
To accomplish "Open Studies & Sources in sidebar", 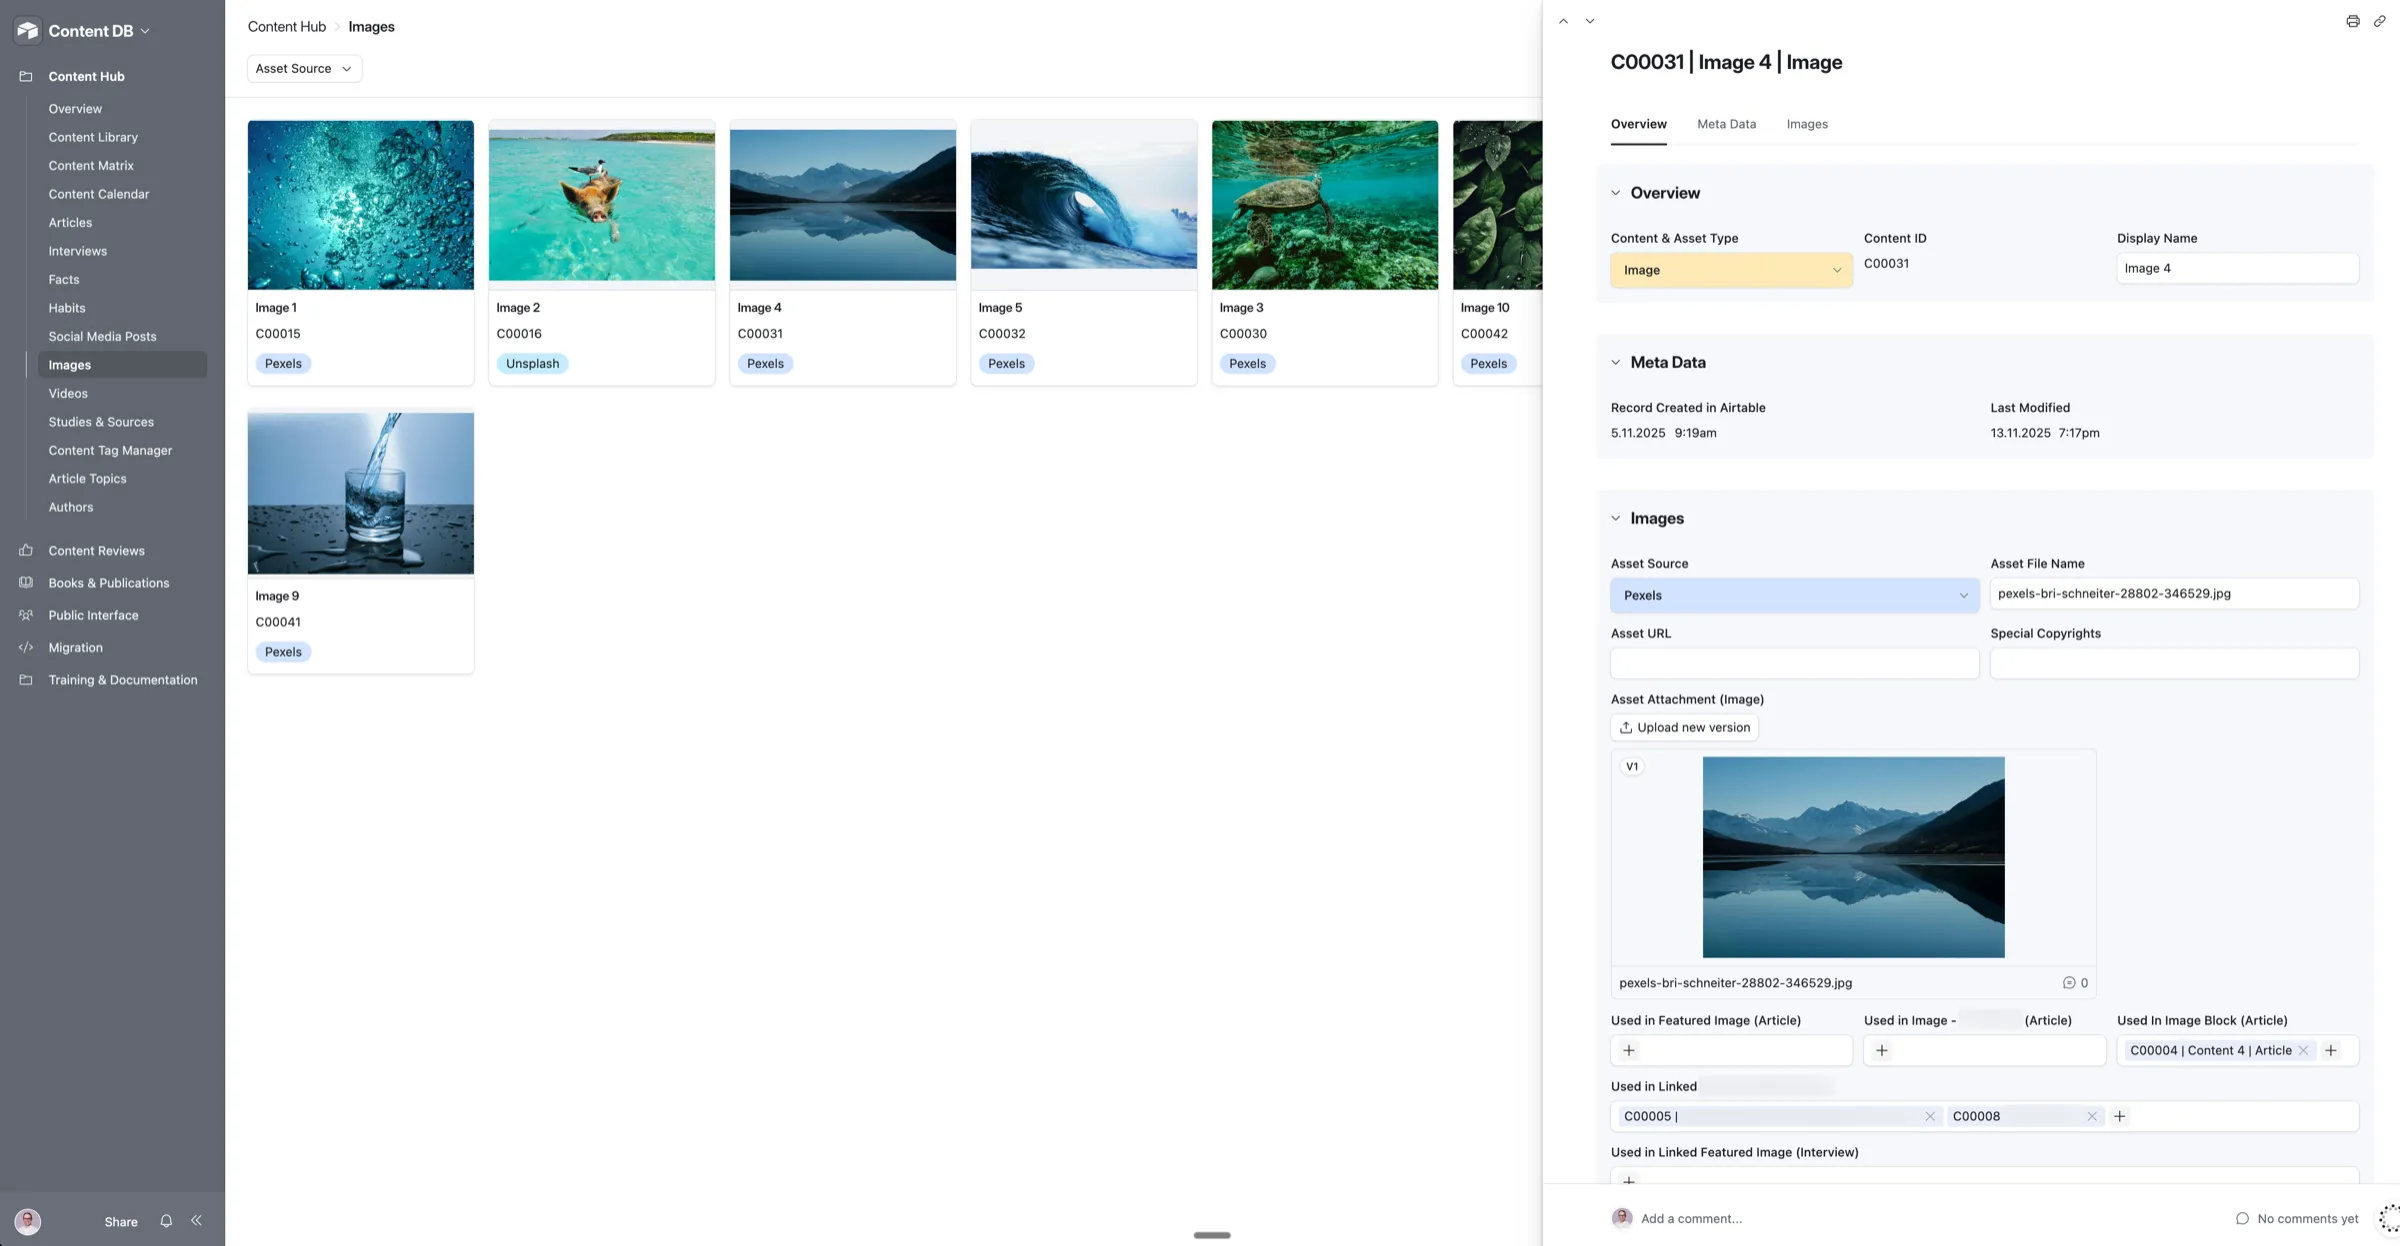I will (x=101, y=422).
